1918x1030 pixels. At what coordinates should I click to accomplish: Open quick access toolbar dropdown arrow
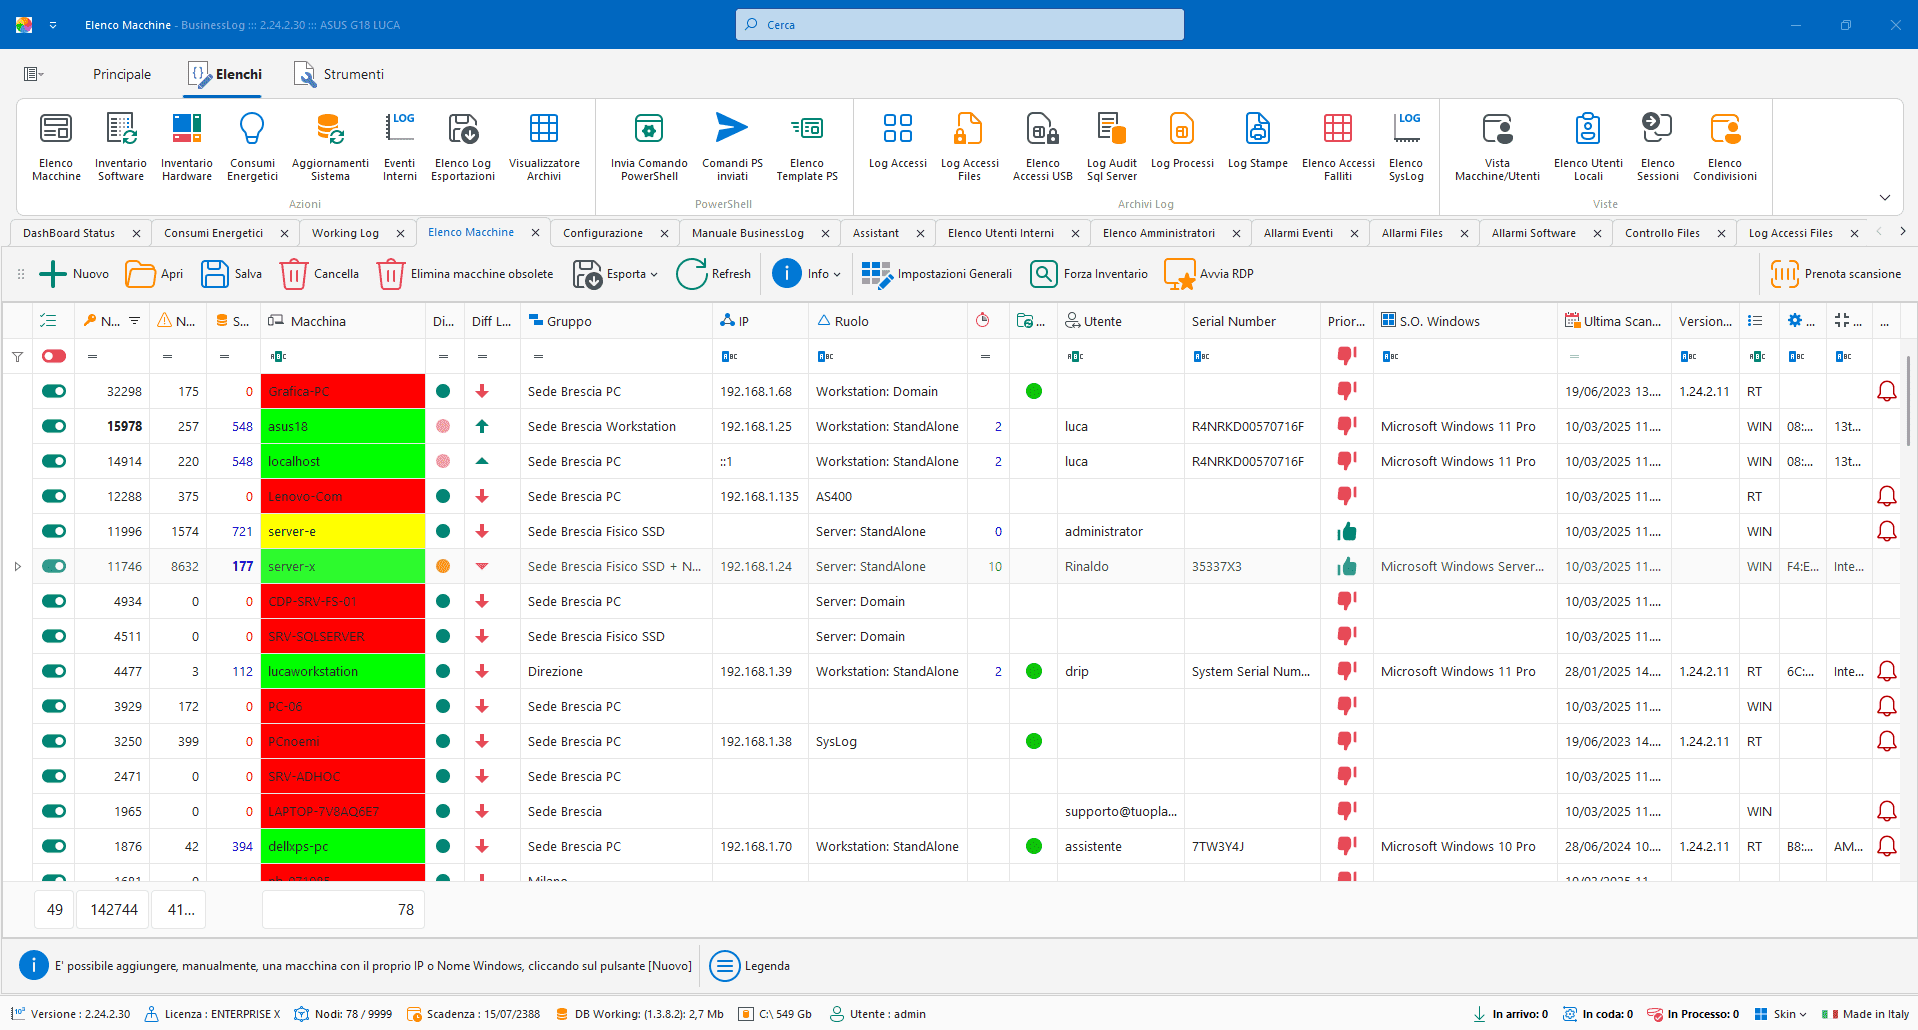[53, 25]
